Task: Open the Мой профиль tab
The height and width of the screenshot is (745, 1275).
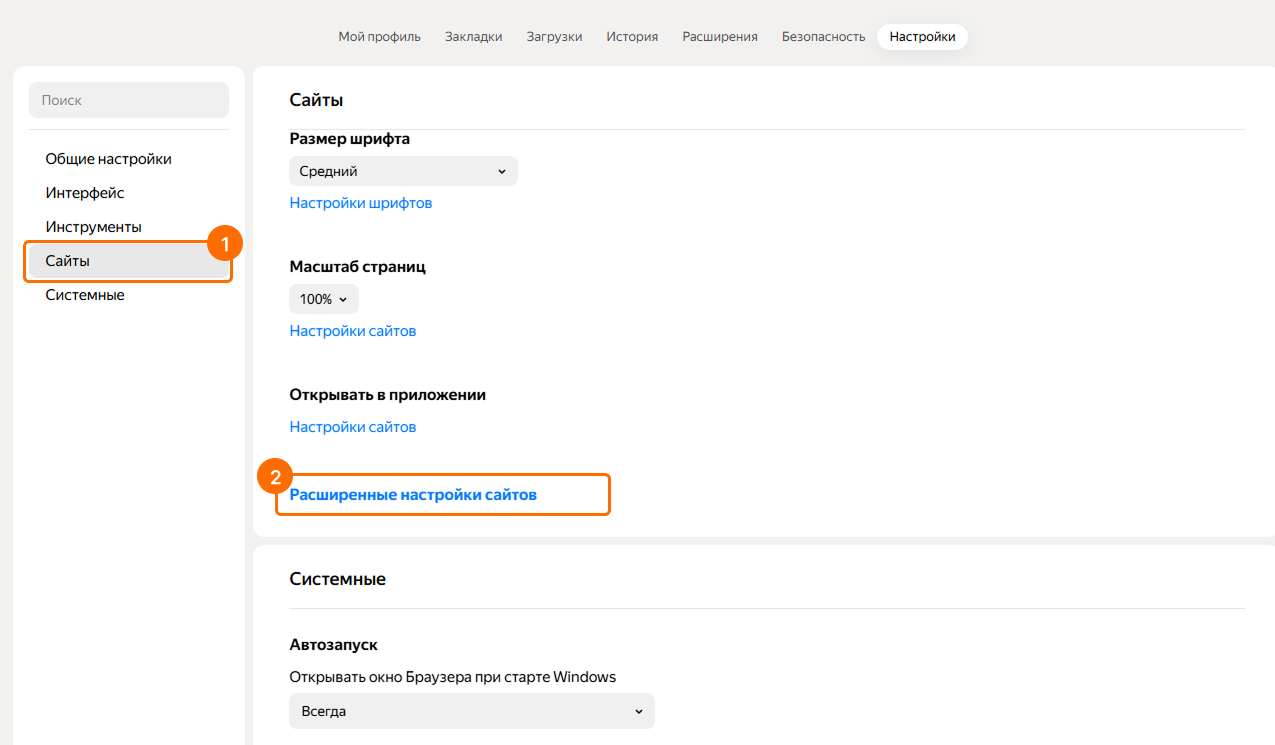Action: pos(379,37)
